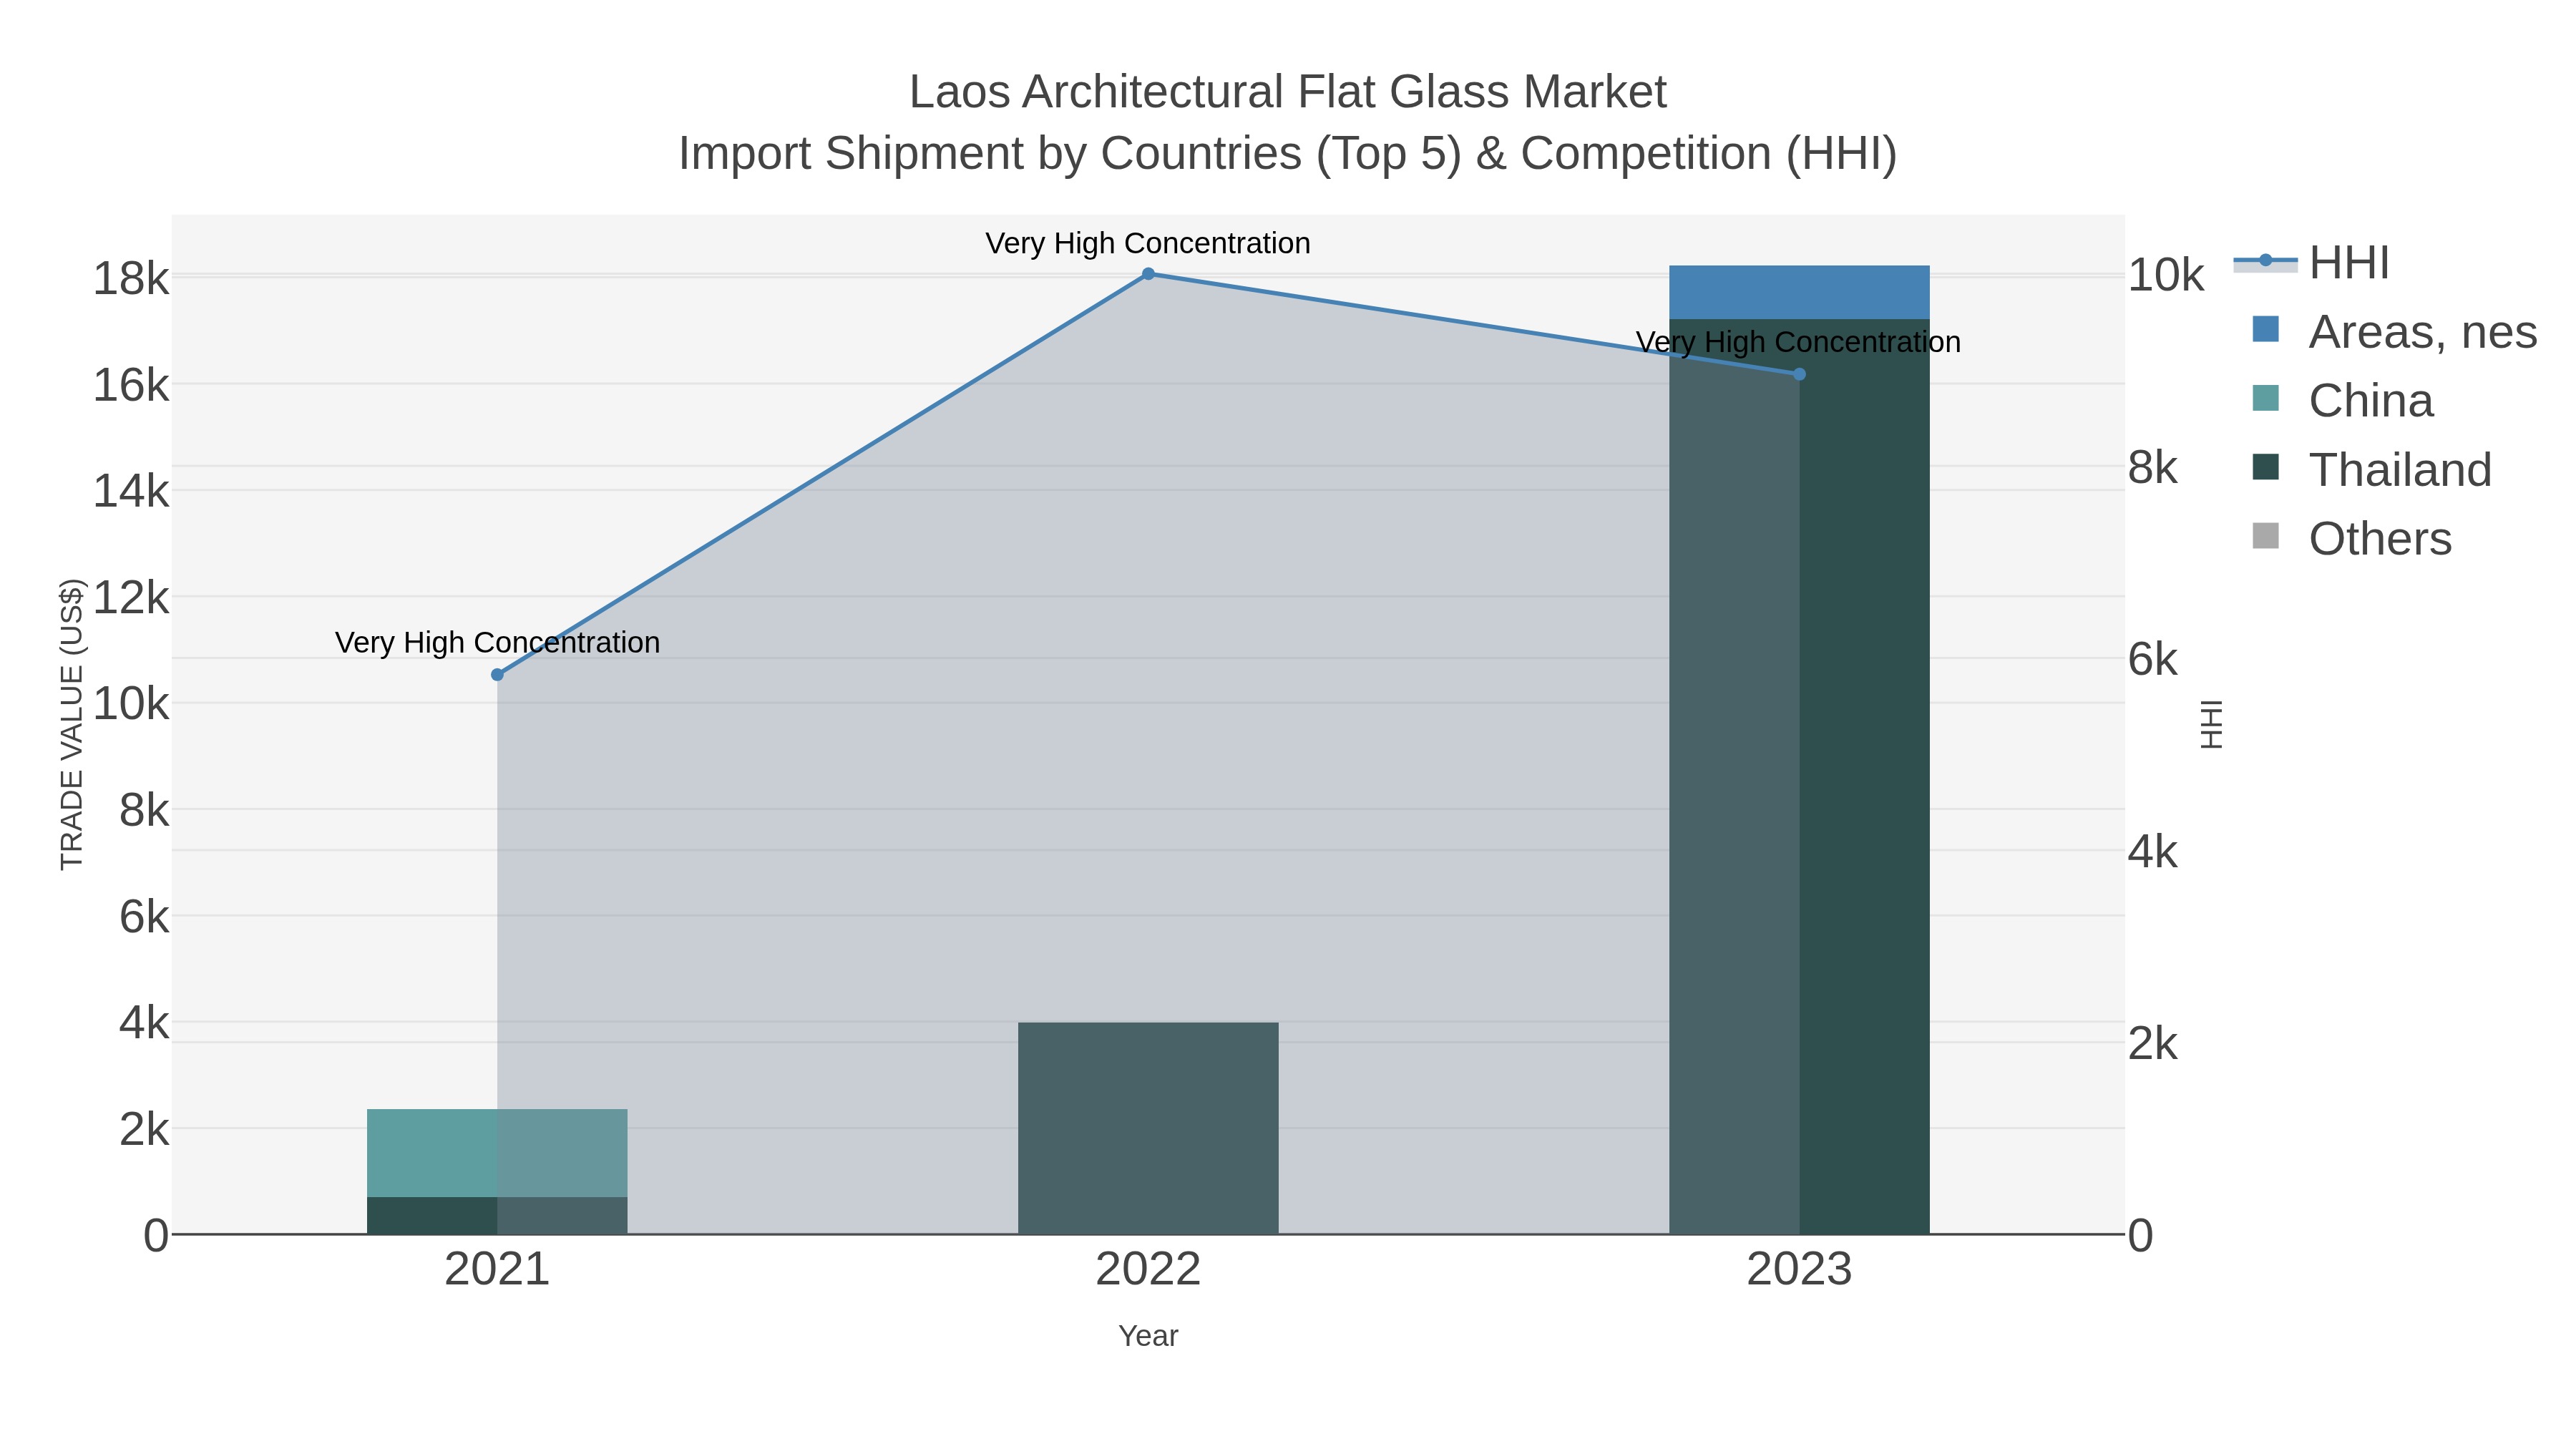Image resolution: width=2576 pixels, height=1449 pixels.
Task: Click the Year axis title
Action: coord(1148,1336)
